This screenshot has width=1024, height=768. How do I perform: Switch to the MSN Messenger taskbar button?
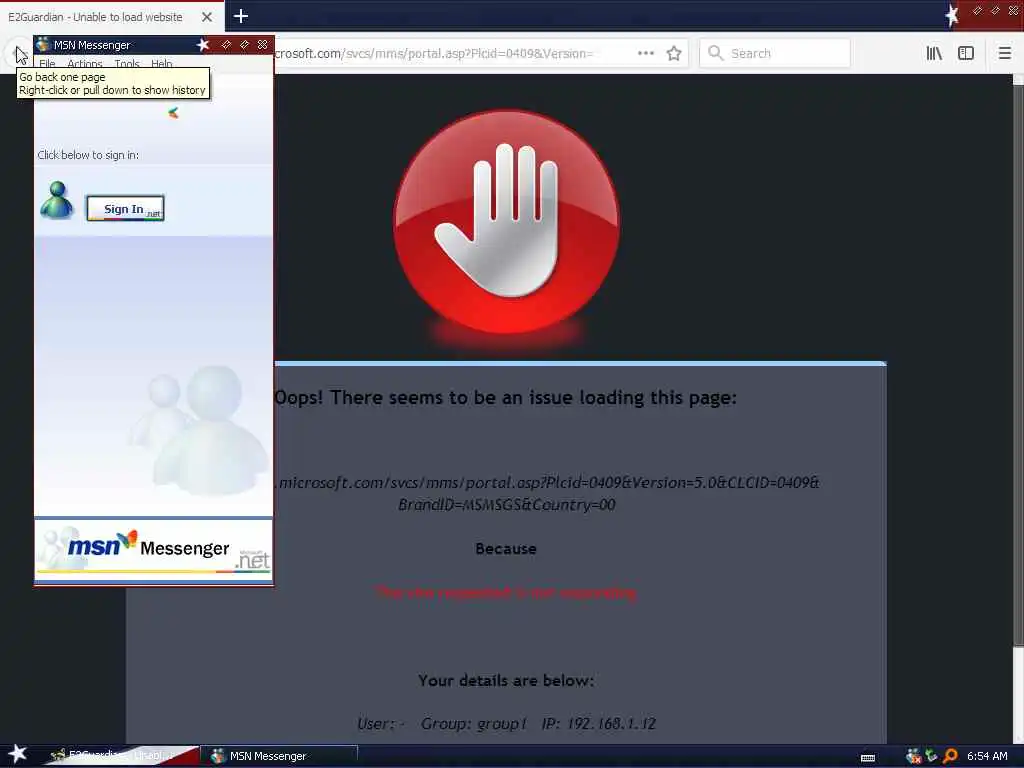pyautogui.click(x=281, y=756)
